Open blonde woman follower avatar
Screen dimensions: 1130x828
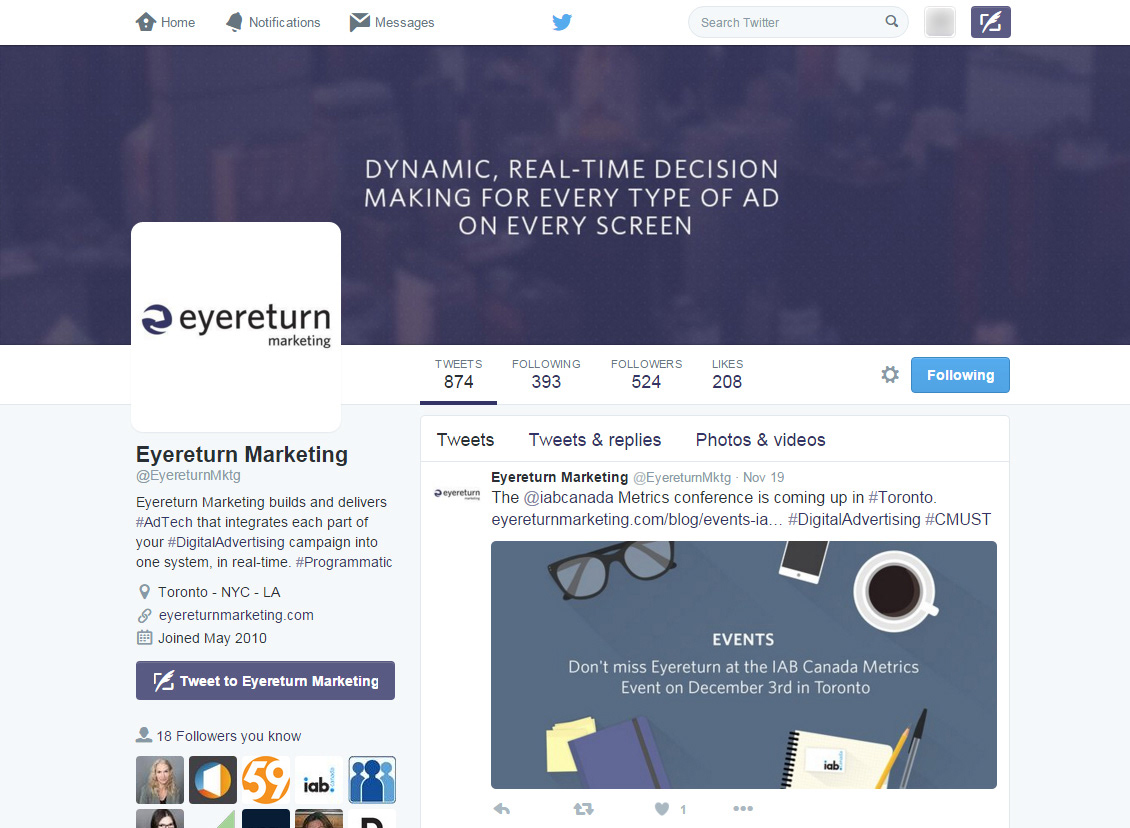point(160,780)
